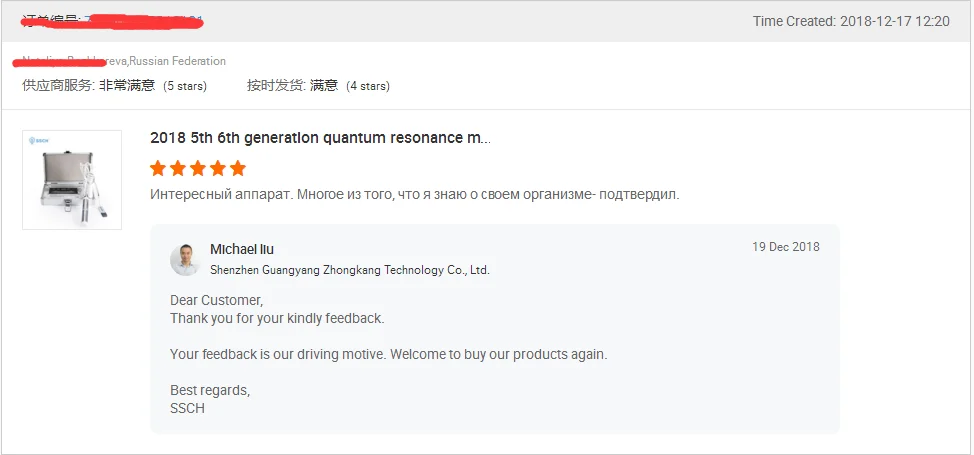Click the Russian Federation reviewer location
The height and width of the screenshot is (455, 974).
(x=178, y=61)
